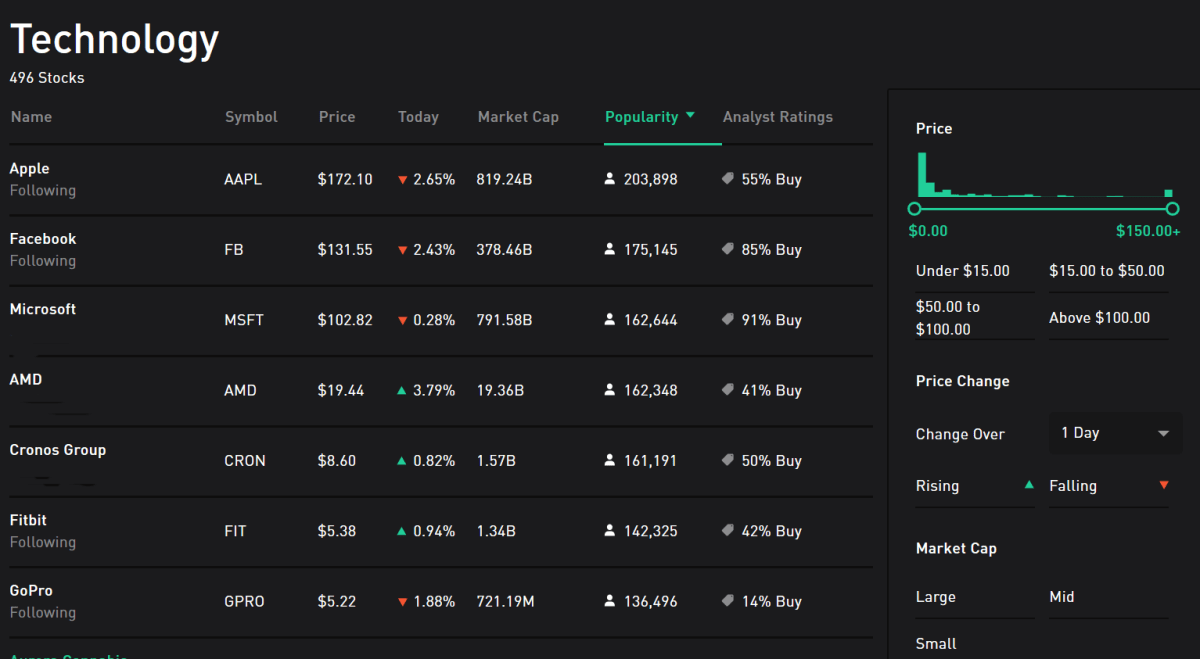Click the Popularity sort arrow

(690, 116)
